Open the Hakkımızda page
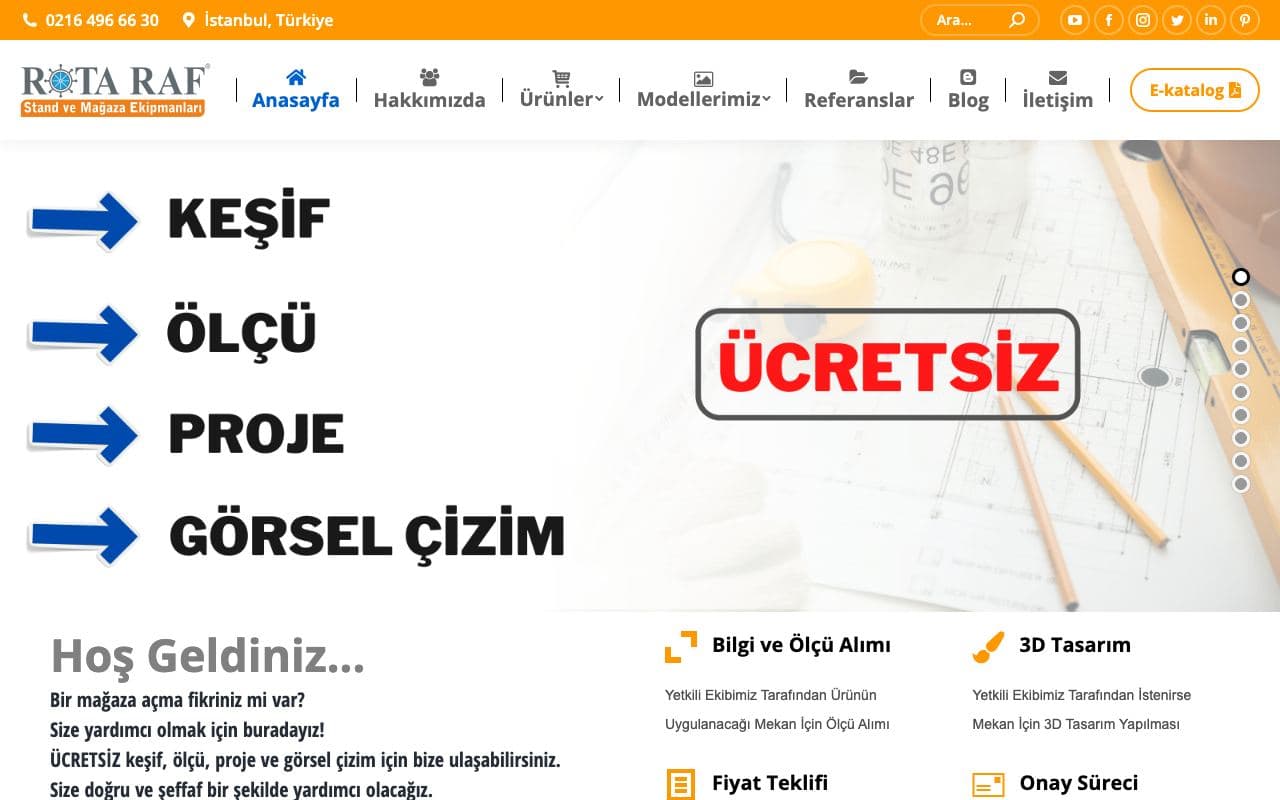The width and height of the screenshot is (1280, 800). click(429, 89)
